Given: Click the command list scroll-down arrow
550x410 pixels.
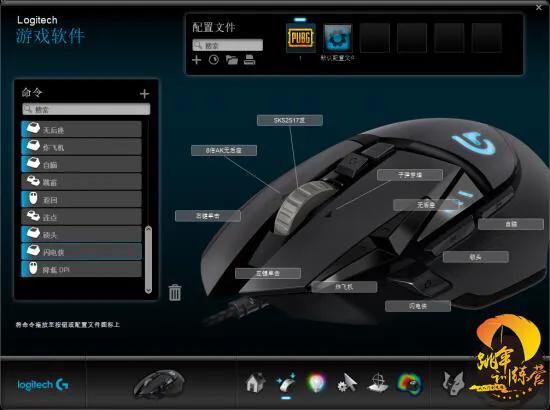Looking at the screenshot, I should click(148, 290).
